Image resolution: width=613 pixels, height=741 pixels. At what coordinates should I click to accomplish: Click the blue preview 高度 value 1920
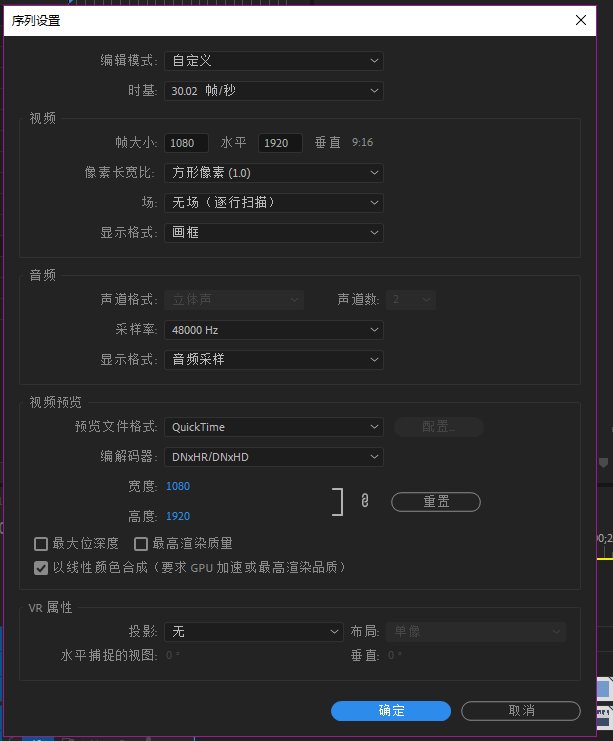178,516
